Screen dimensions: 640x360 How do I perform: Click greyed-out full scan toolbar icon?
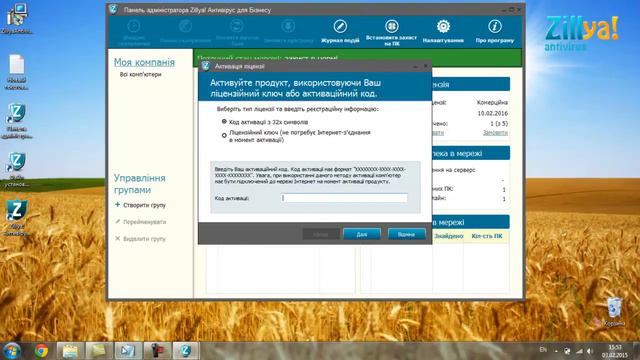pyautogui.click(x=185, y=31)
